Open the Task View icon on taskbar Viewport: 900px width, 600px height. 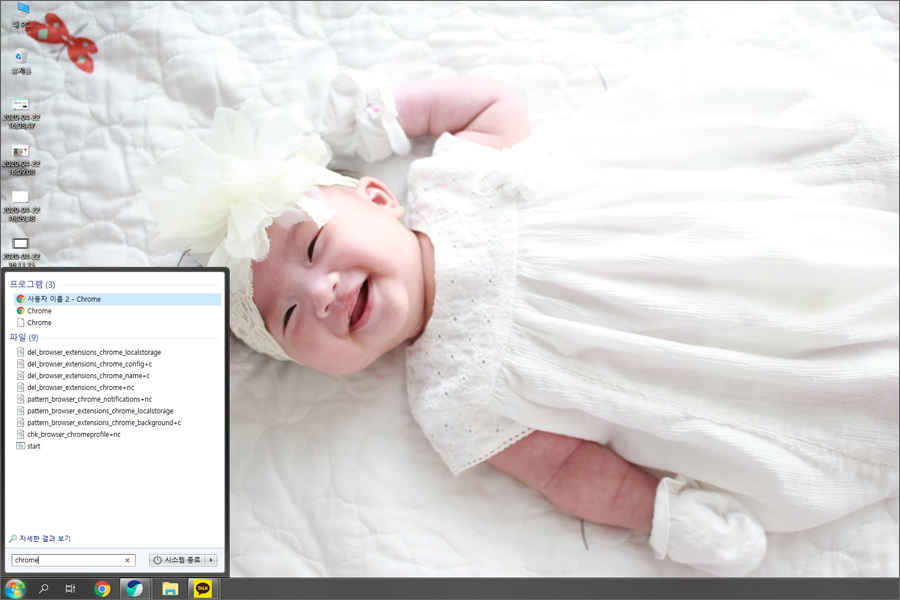pos(70,589)
